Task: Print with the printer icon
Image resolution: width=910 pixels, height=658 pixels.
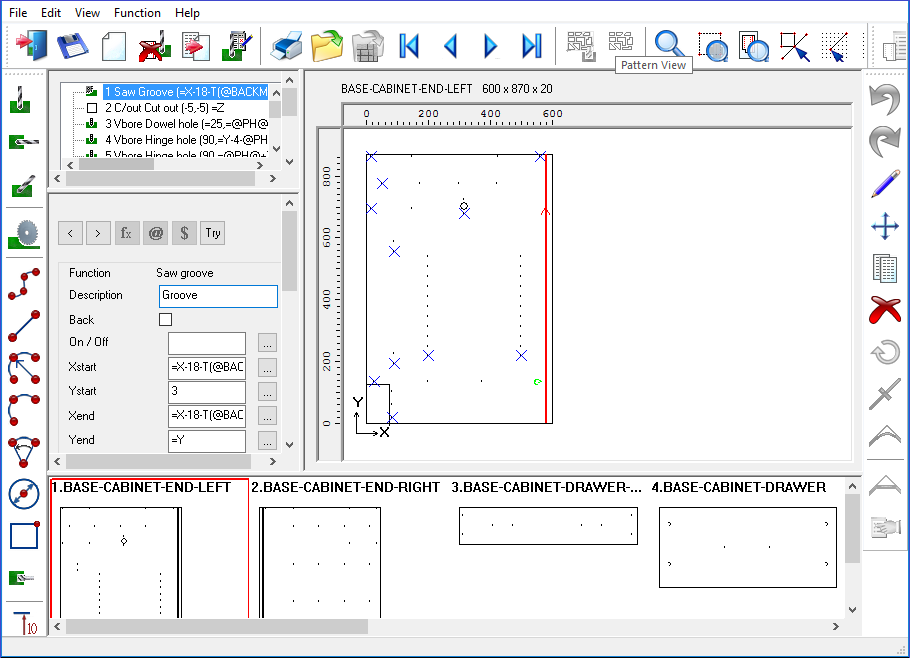Action: [286, 46]
